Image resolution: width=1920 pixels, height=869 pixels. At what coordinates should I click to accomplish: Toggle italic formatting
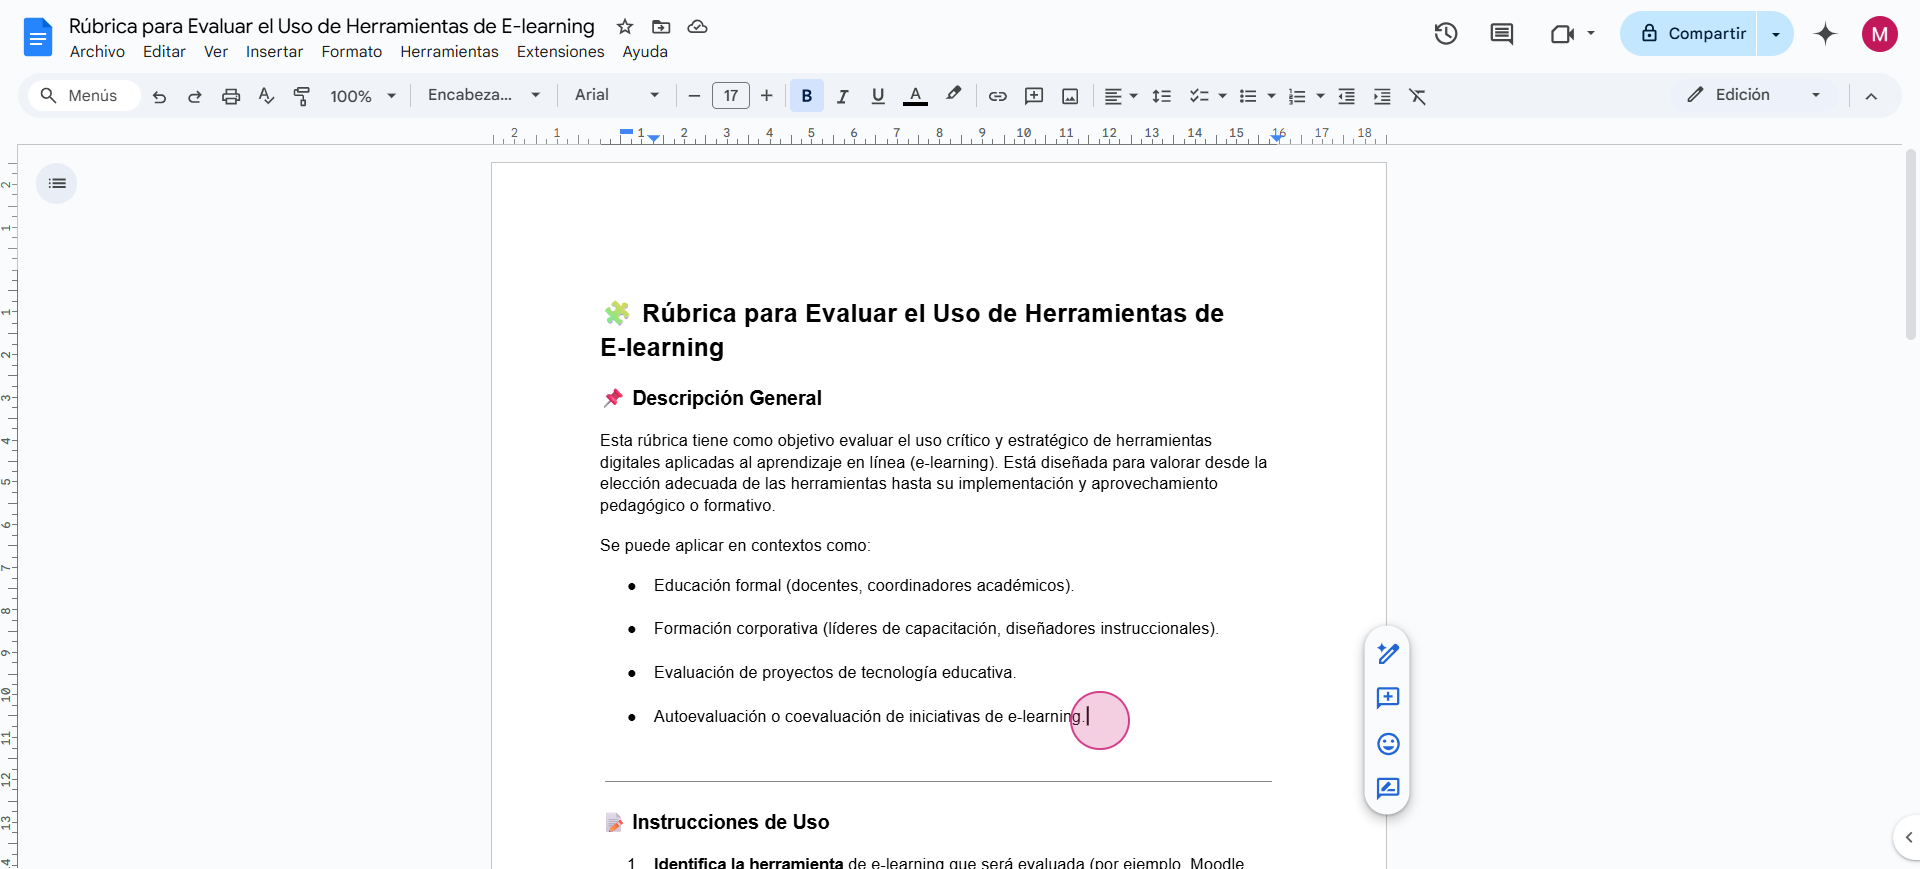pyautogui.click(x=843, y=96)
